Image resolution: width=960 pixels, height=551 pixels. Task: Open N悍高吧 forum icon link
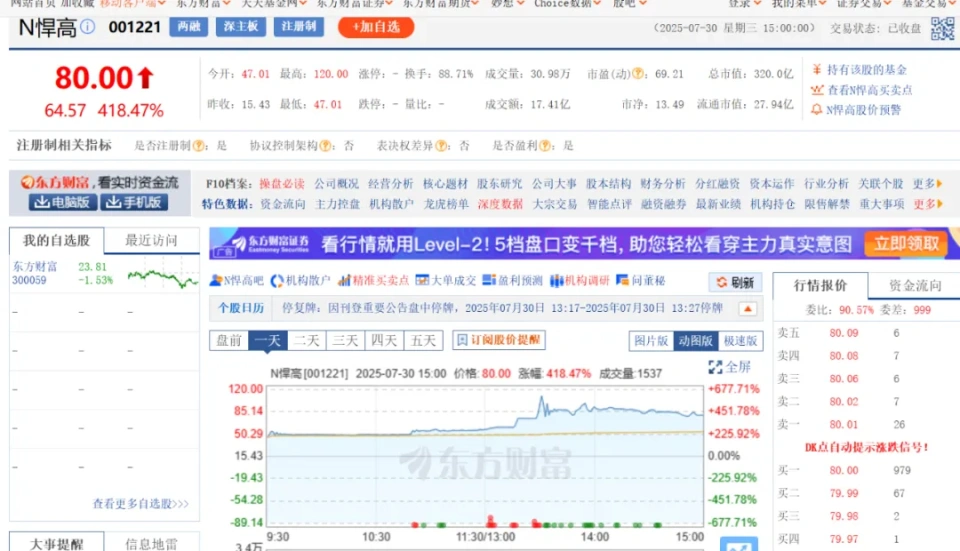pyautogui.click(x=236, y=280)
